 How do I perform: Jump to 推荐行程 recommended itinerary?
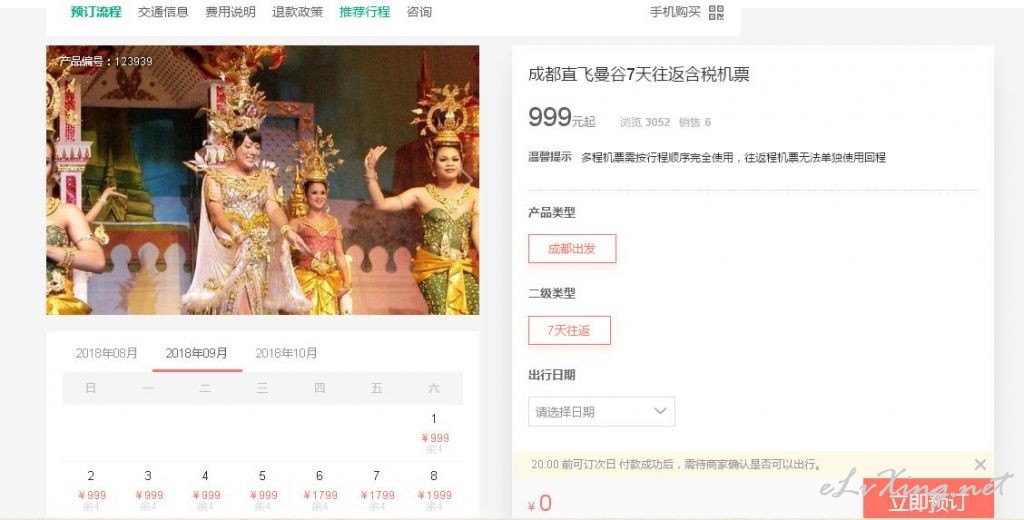(364, 12)
